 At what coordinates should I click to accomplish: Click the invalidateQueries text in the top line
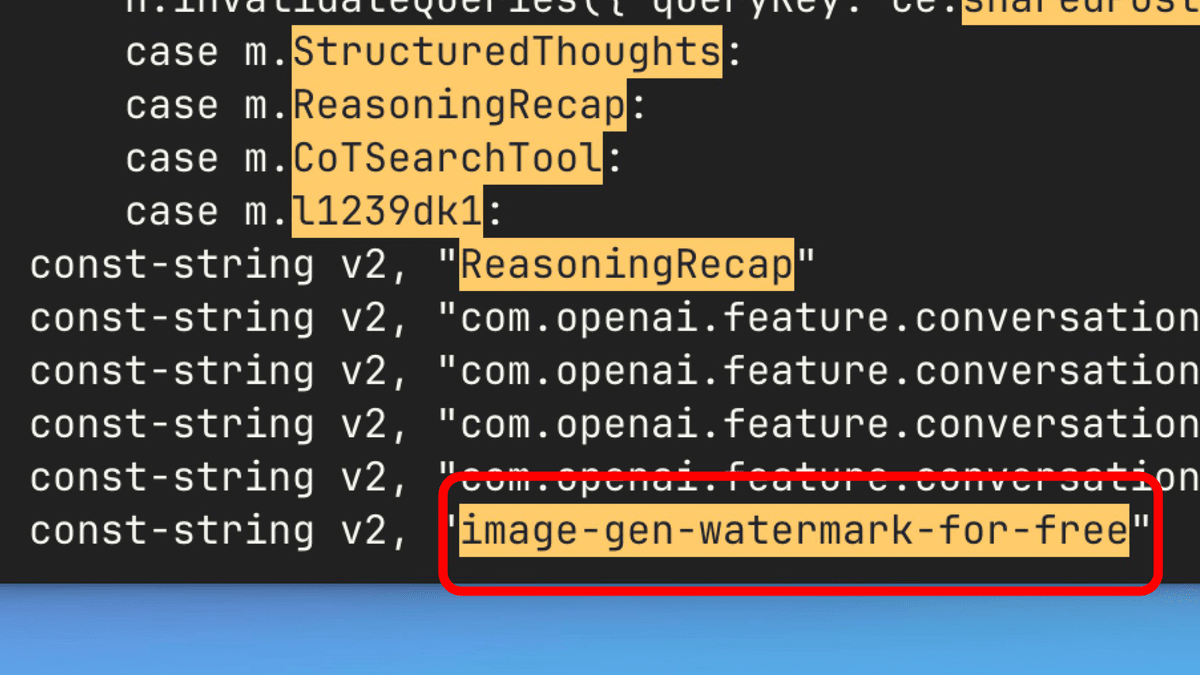coord(328,8)
